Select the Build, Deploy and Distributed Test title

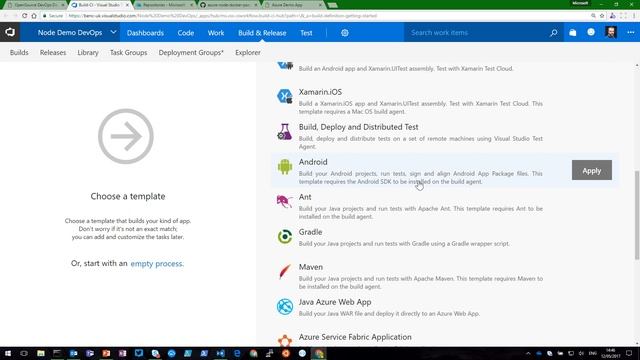click(358, 127)
